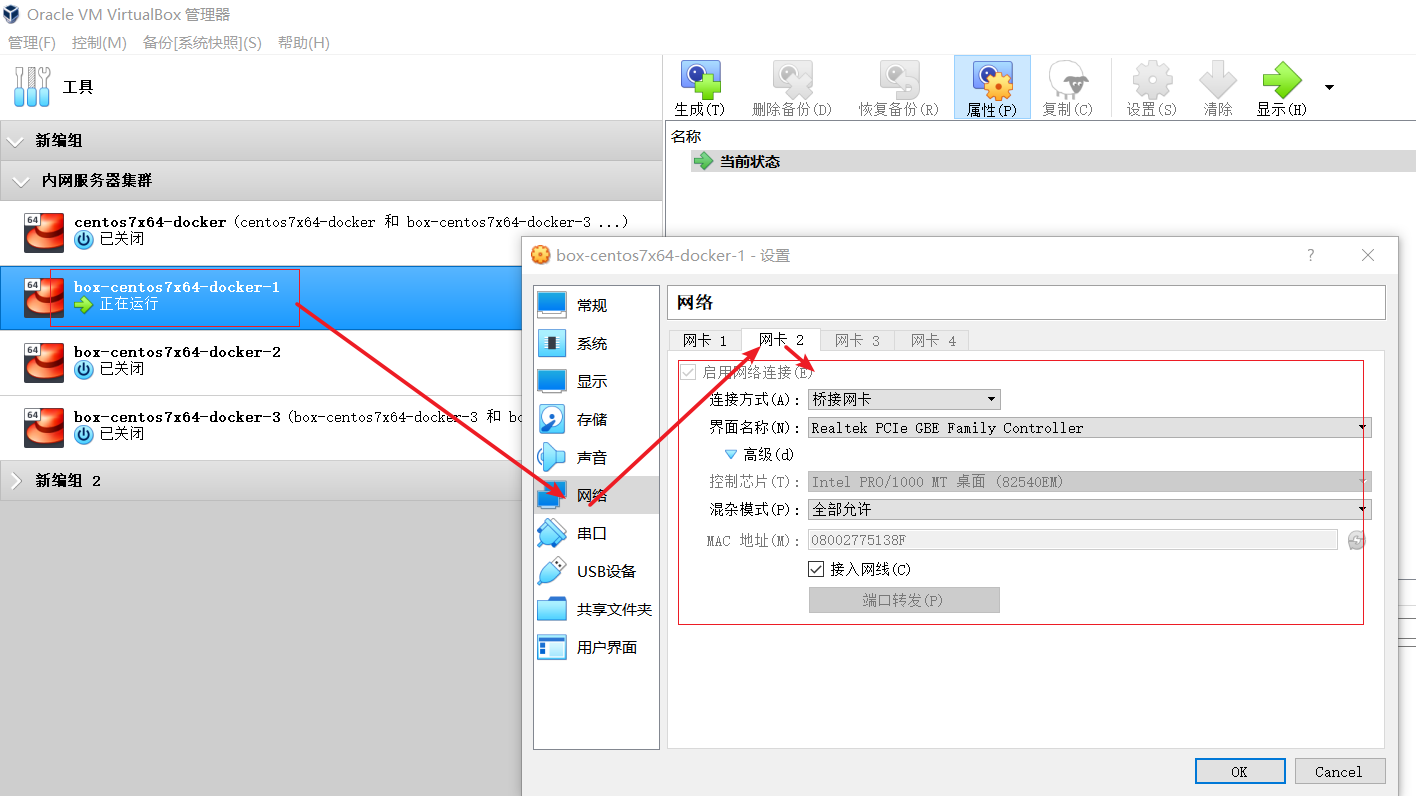This screenshot has height=796, width=1416.
Task: Toggle the 接入网线(C) checkbox
Action: click(816, 569)
